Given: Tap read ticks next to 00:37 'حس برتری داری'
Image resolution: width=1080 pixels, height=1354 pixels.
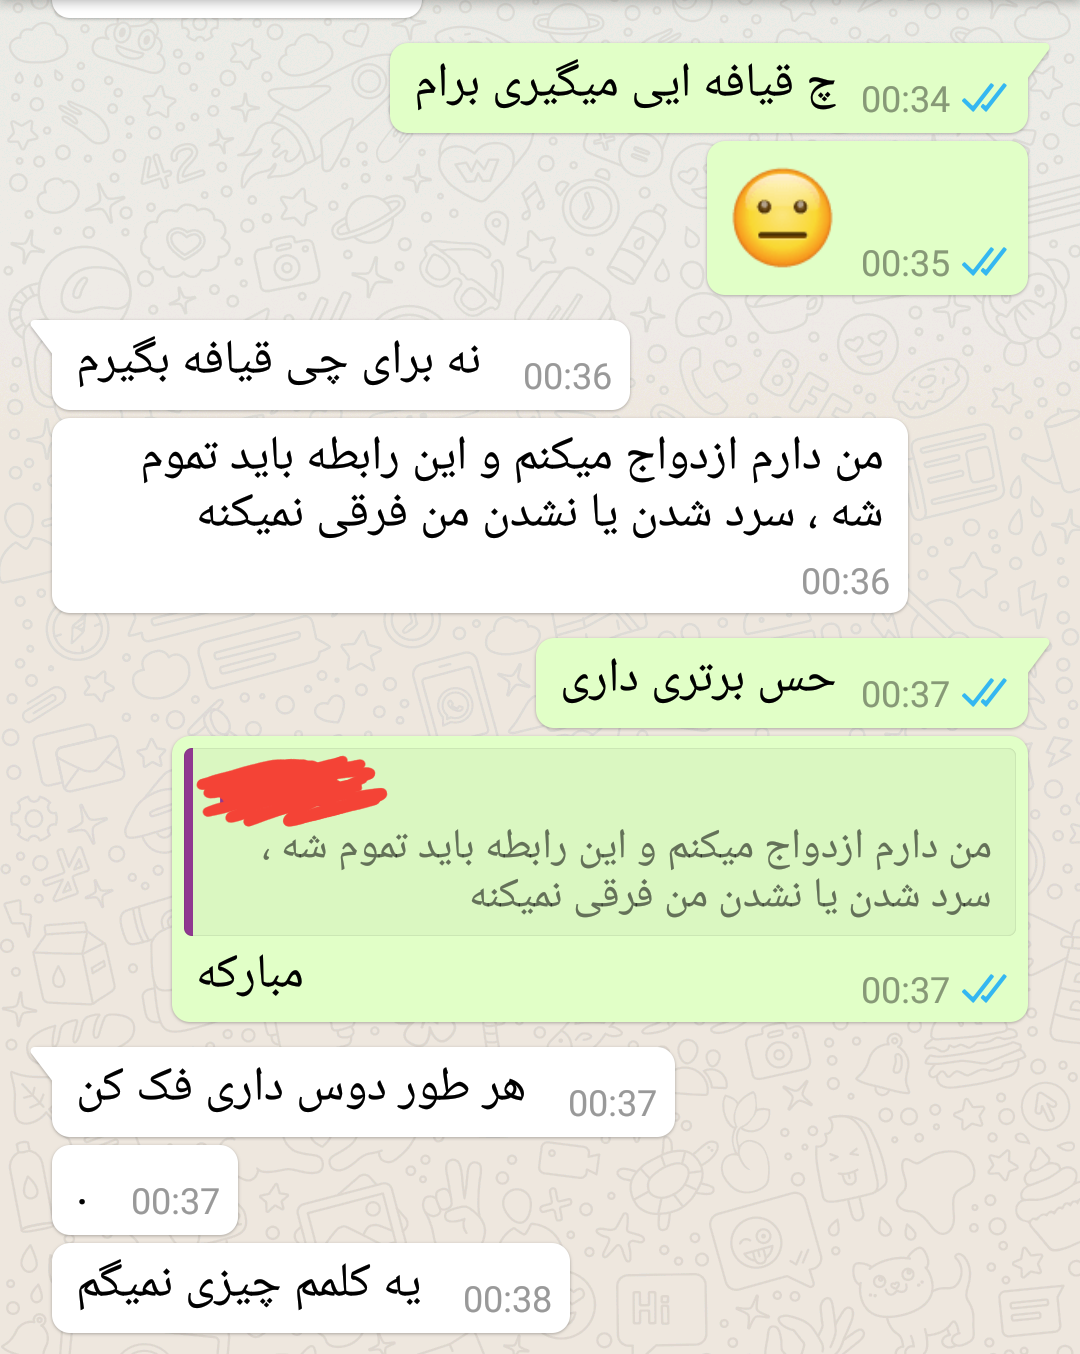Looking at the screenshot, I should [x=984, y=693].
